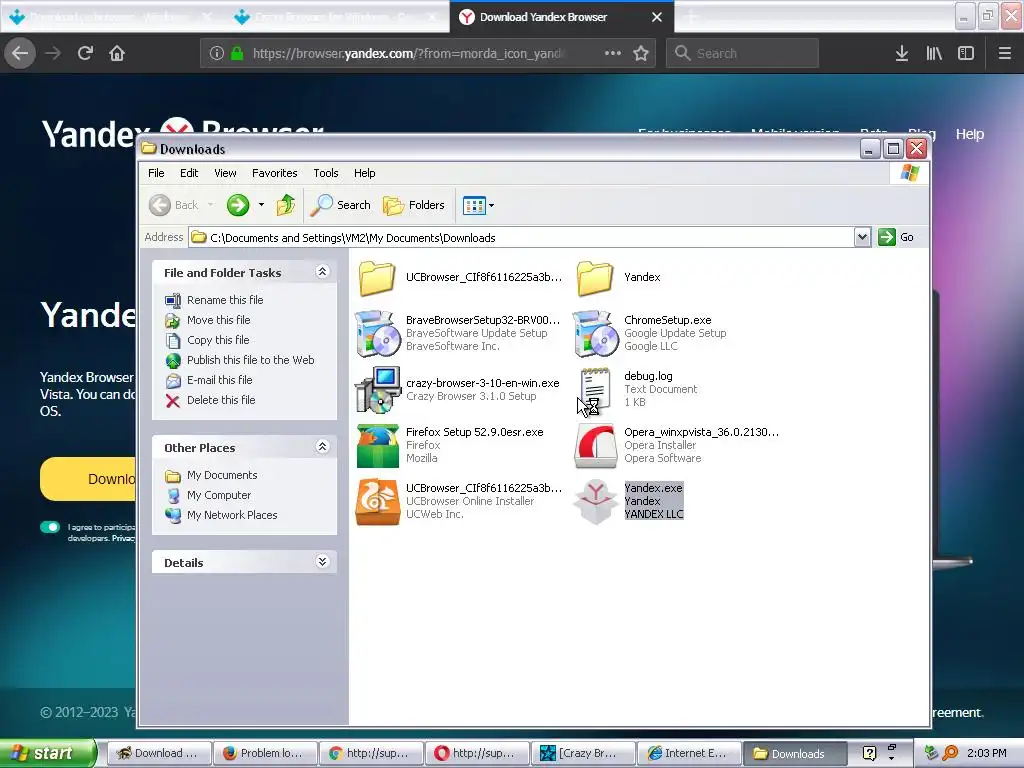This screenshot has height=768, width=1024.
Task: Go up one folder level in Explorer
Action: (285, 205)
